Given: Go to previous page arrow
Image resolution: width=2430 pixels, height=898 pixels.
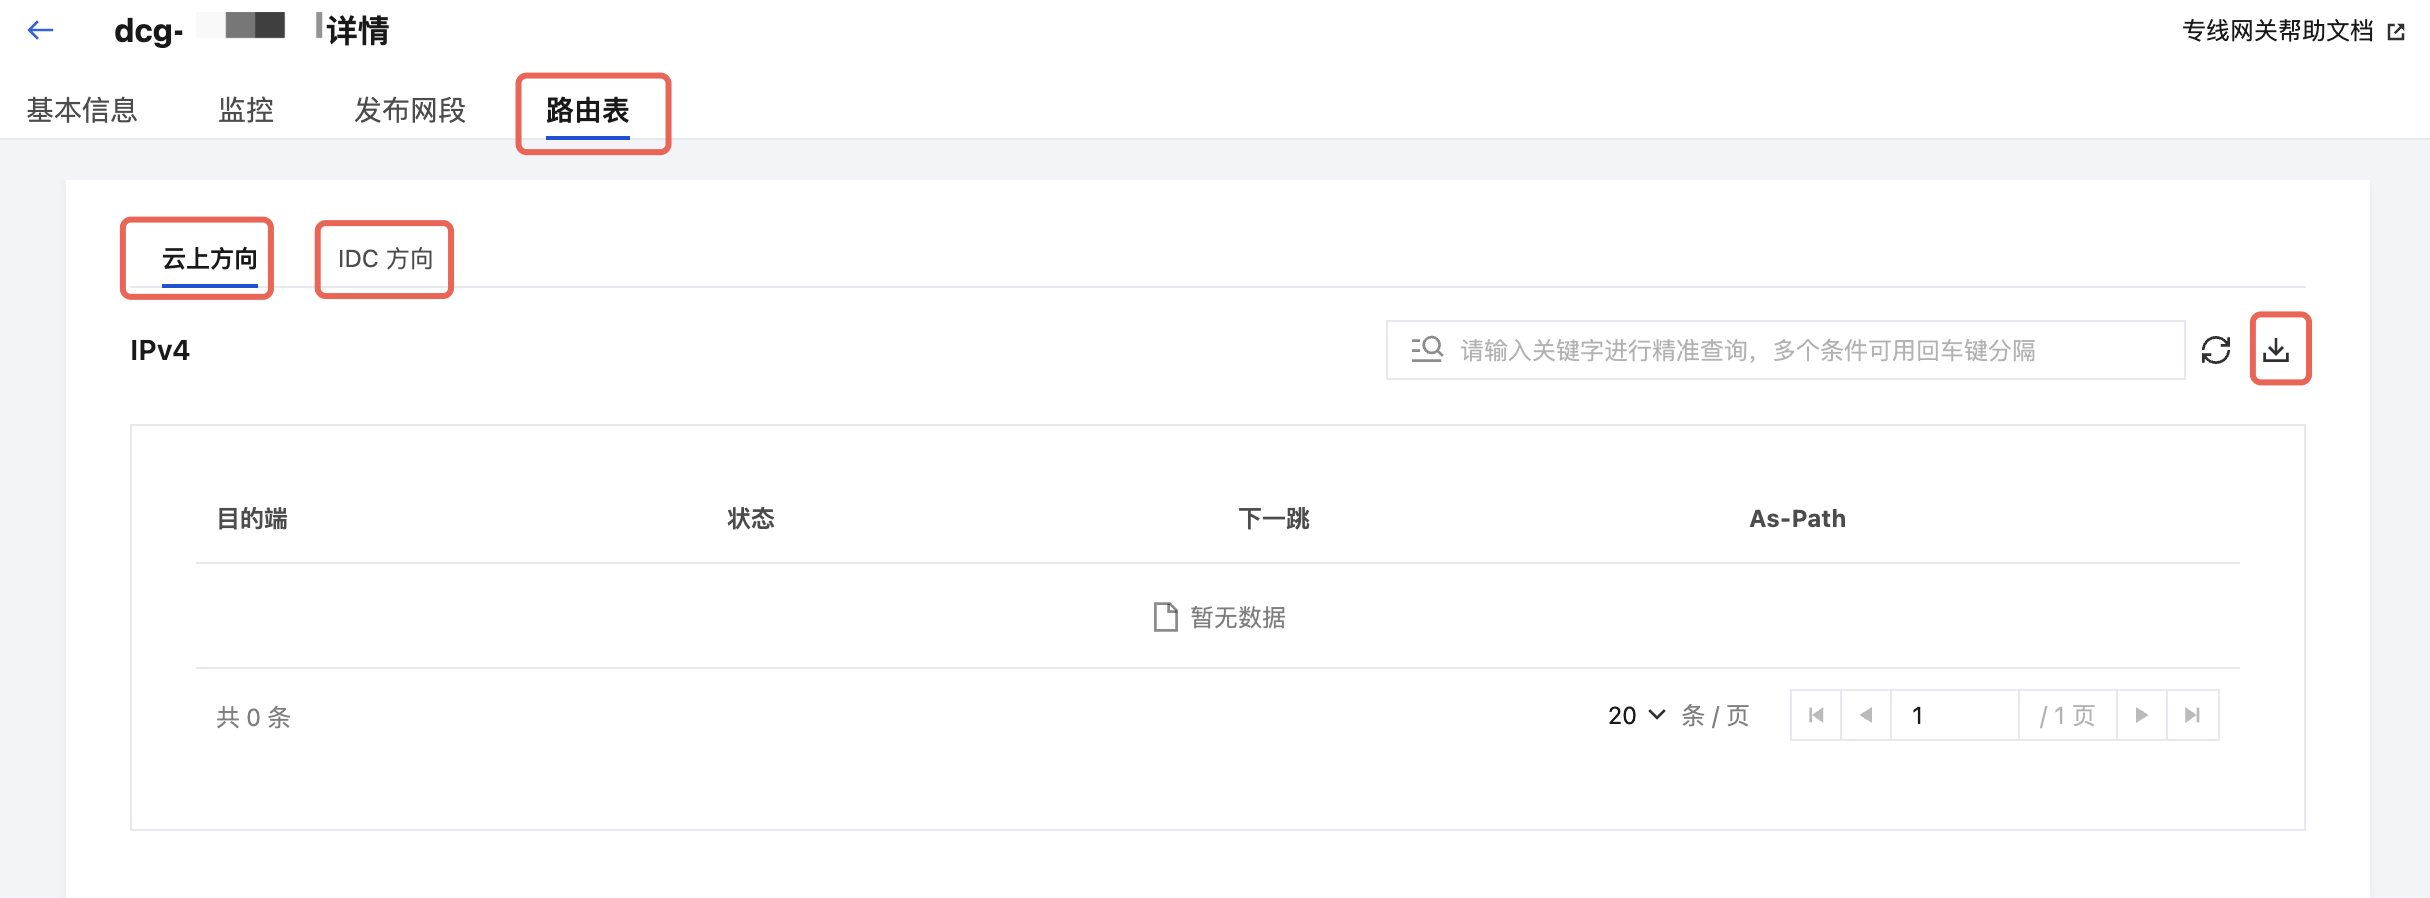Looking at the screenshot, I should tap(1866, 715).
